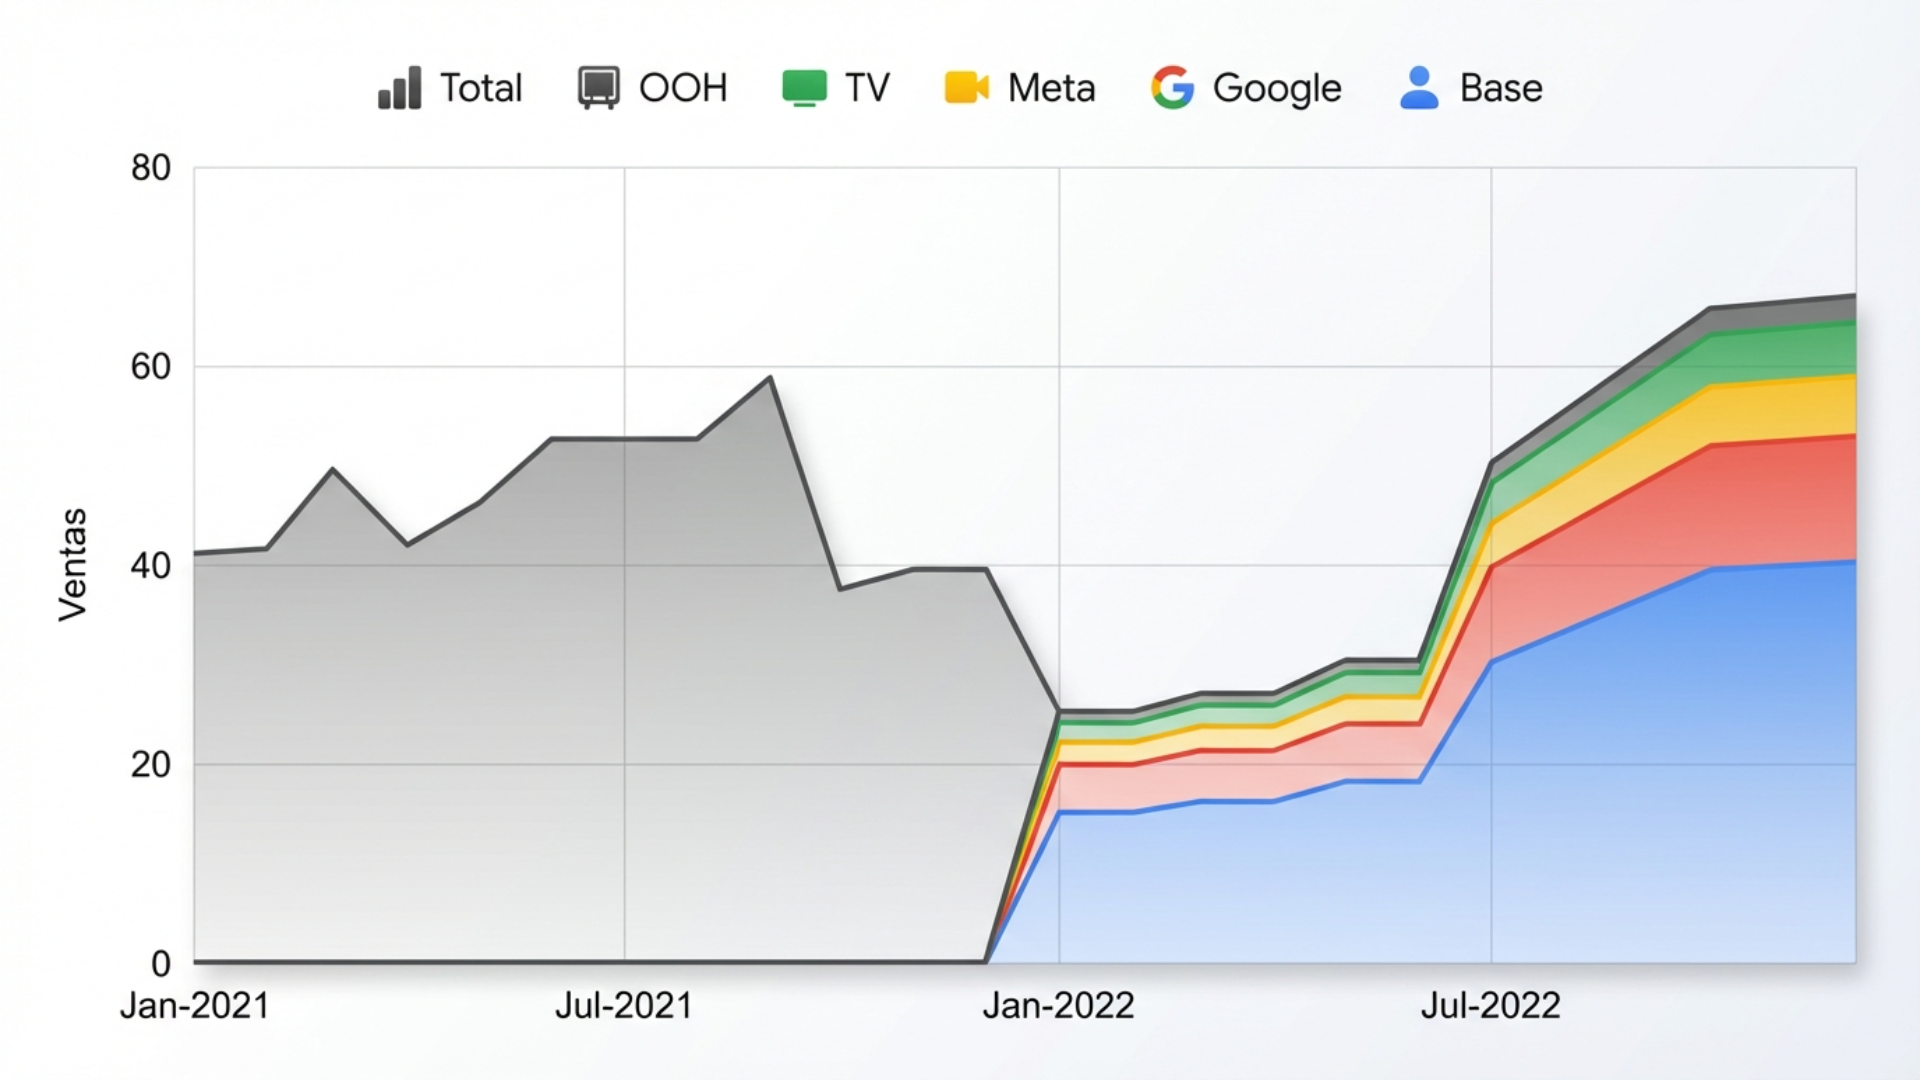Click the OOH billboard screen icon
1920x1080 pixels.
pos(598,88)
